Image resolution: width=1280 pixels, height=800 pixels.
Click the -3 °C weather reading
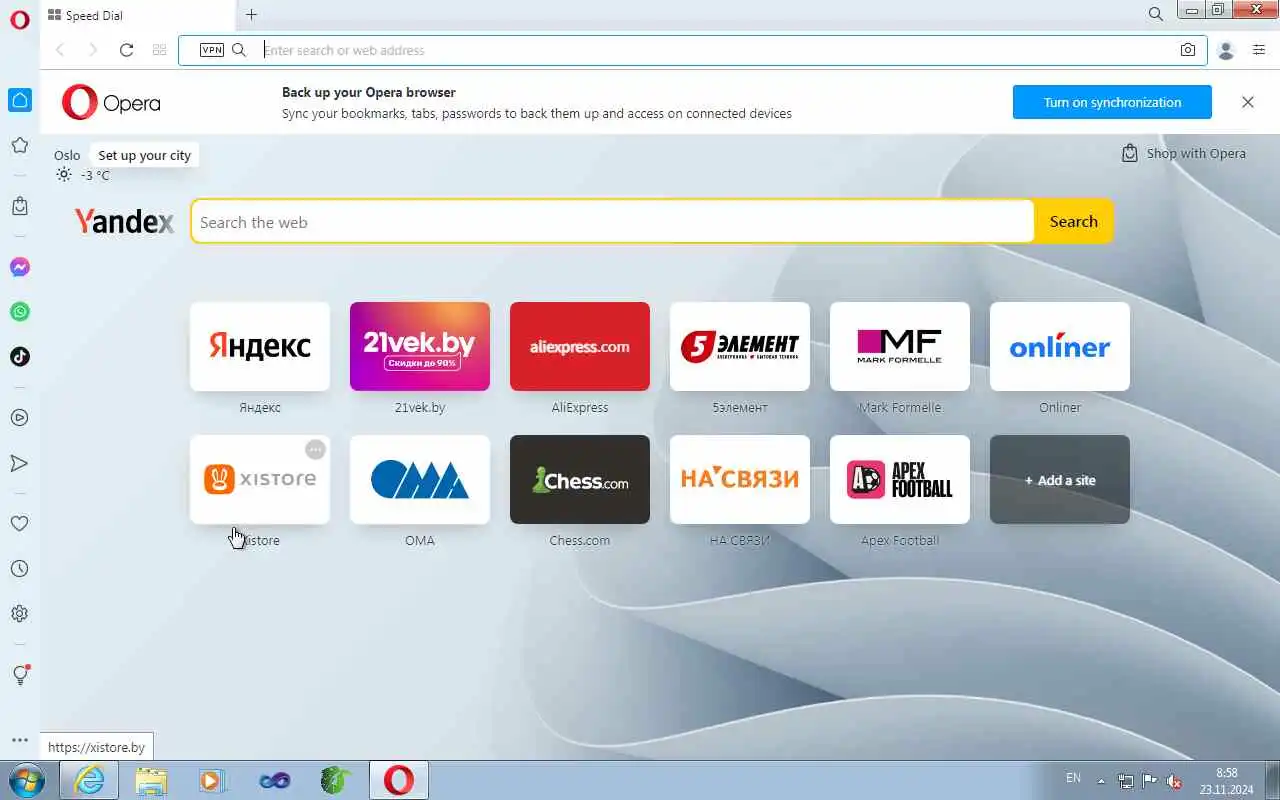pyautogui.click(x=95, y=175)
